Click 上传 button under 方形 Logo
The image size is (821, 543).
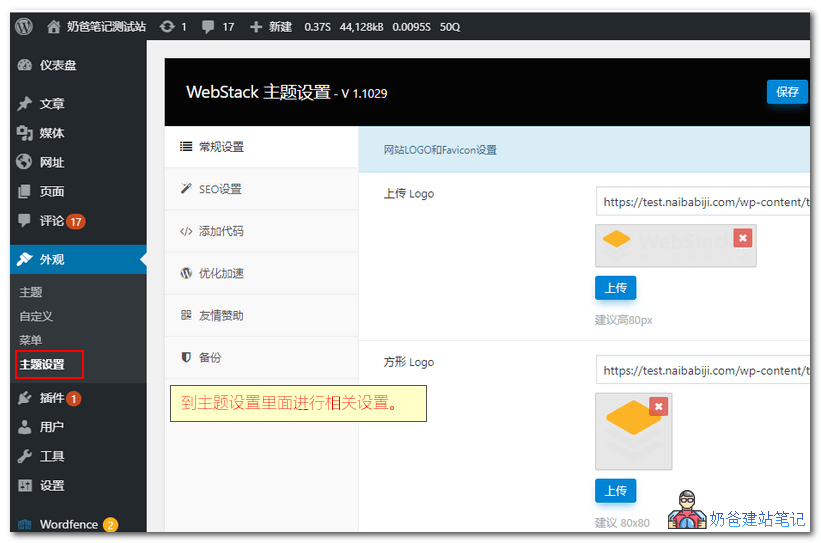[615, 491]
